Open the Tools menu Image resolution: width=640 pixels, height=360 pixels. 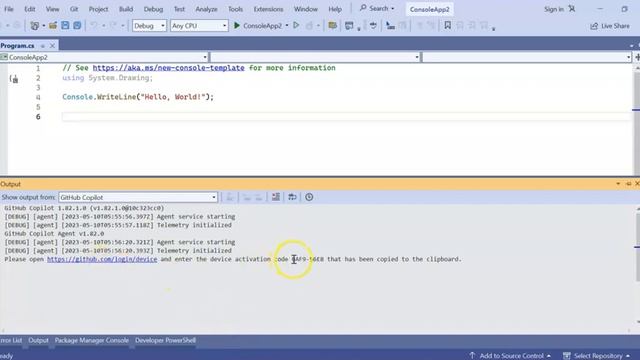pyautogui.click(x=235, y=9)
